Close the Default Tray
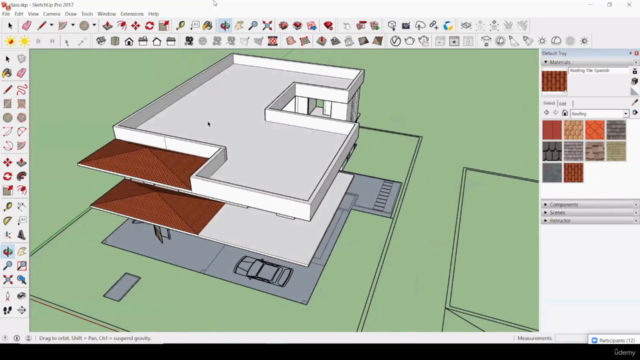 pos(636,53)
